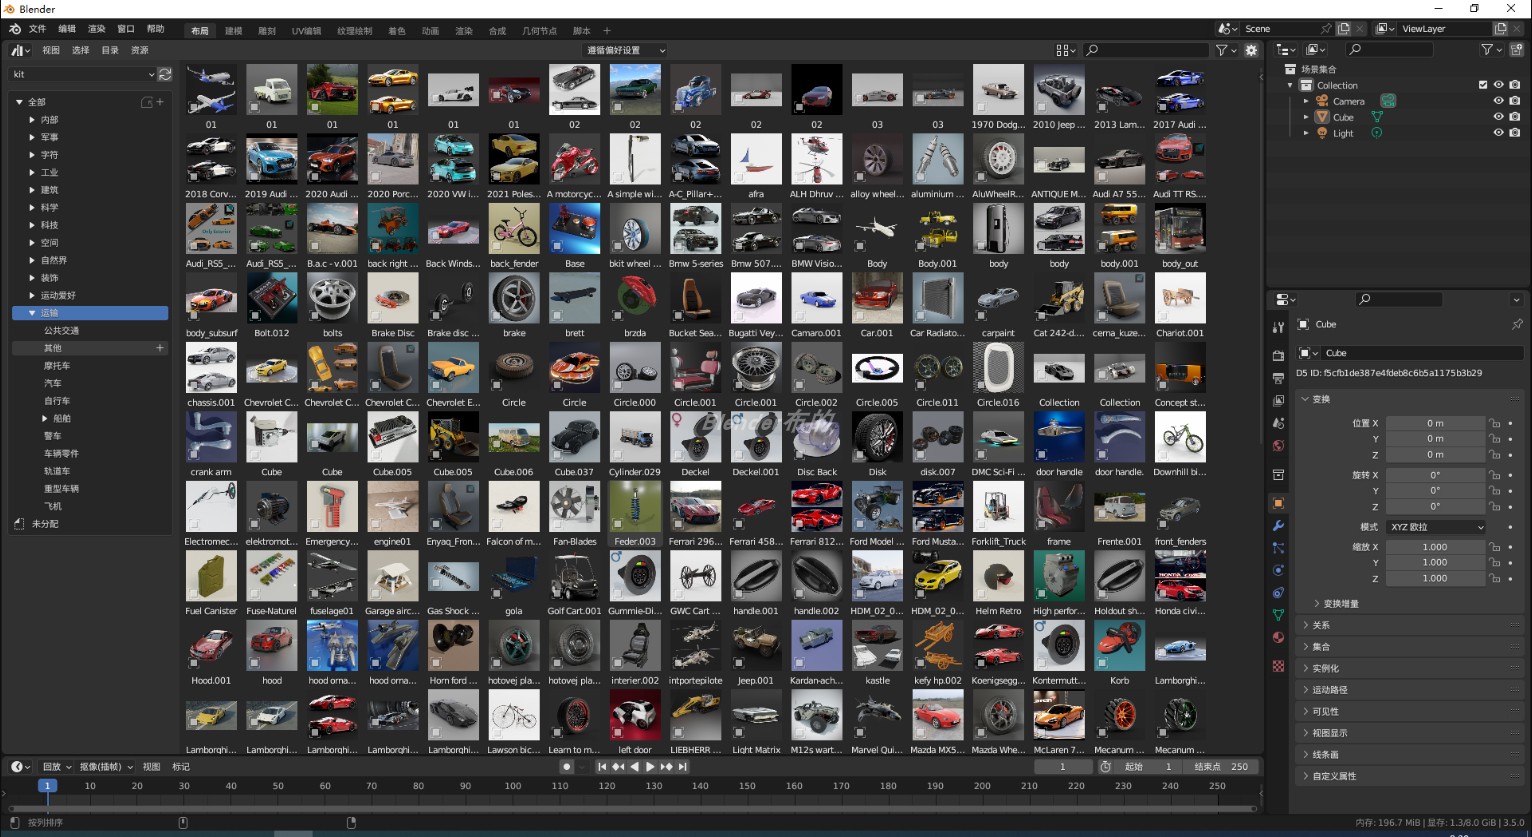Lock the Location X value
Screen dimensions: 1532x837
(x=1495, y=423)
